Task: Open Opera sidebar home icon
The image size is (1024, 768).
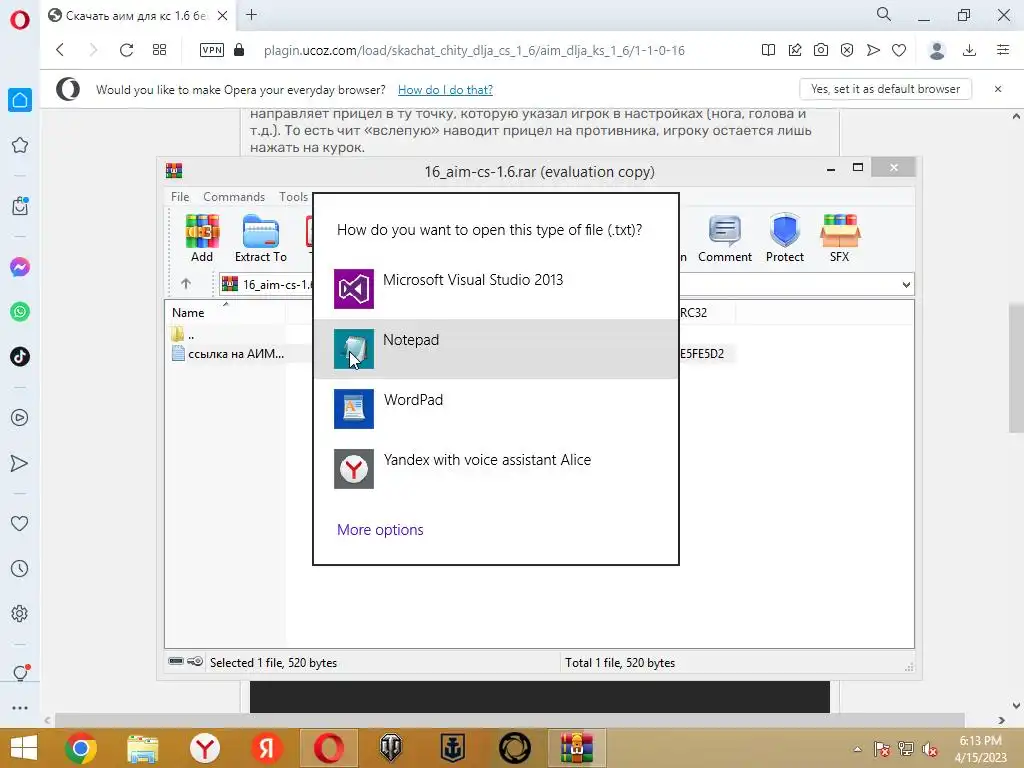Action: pos(20,100)
